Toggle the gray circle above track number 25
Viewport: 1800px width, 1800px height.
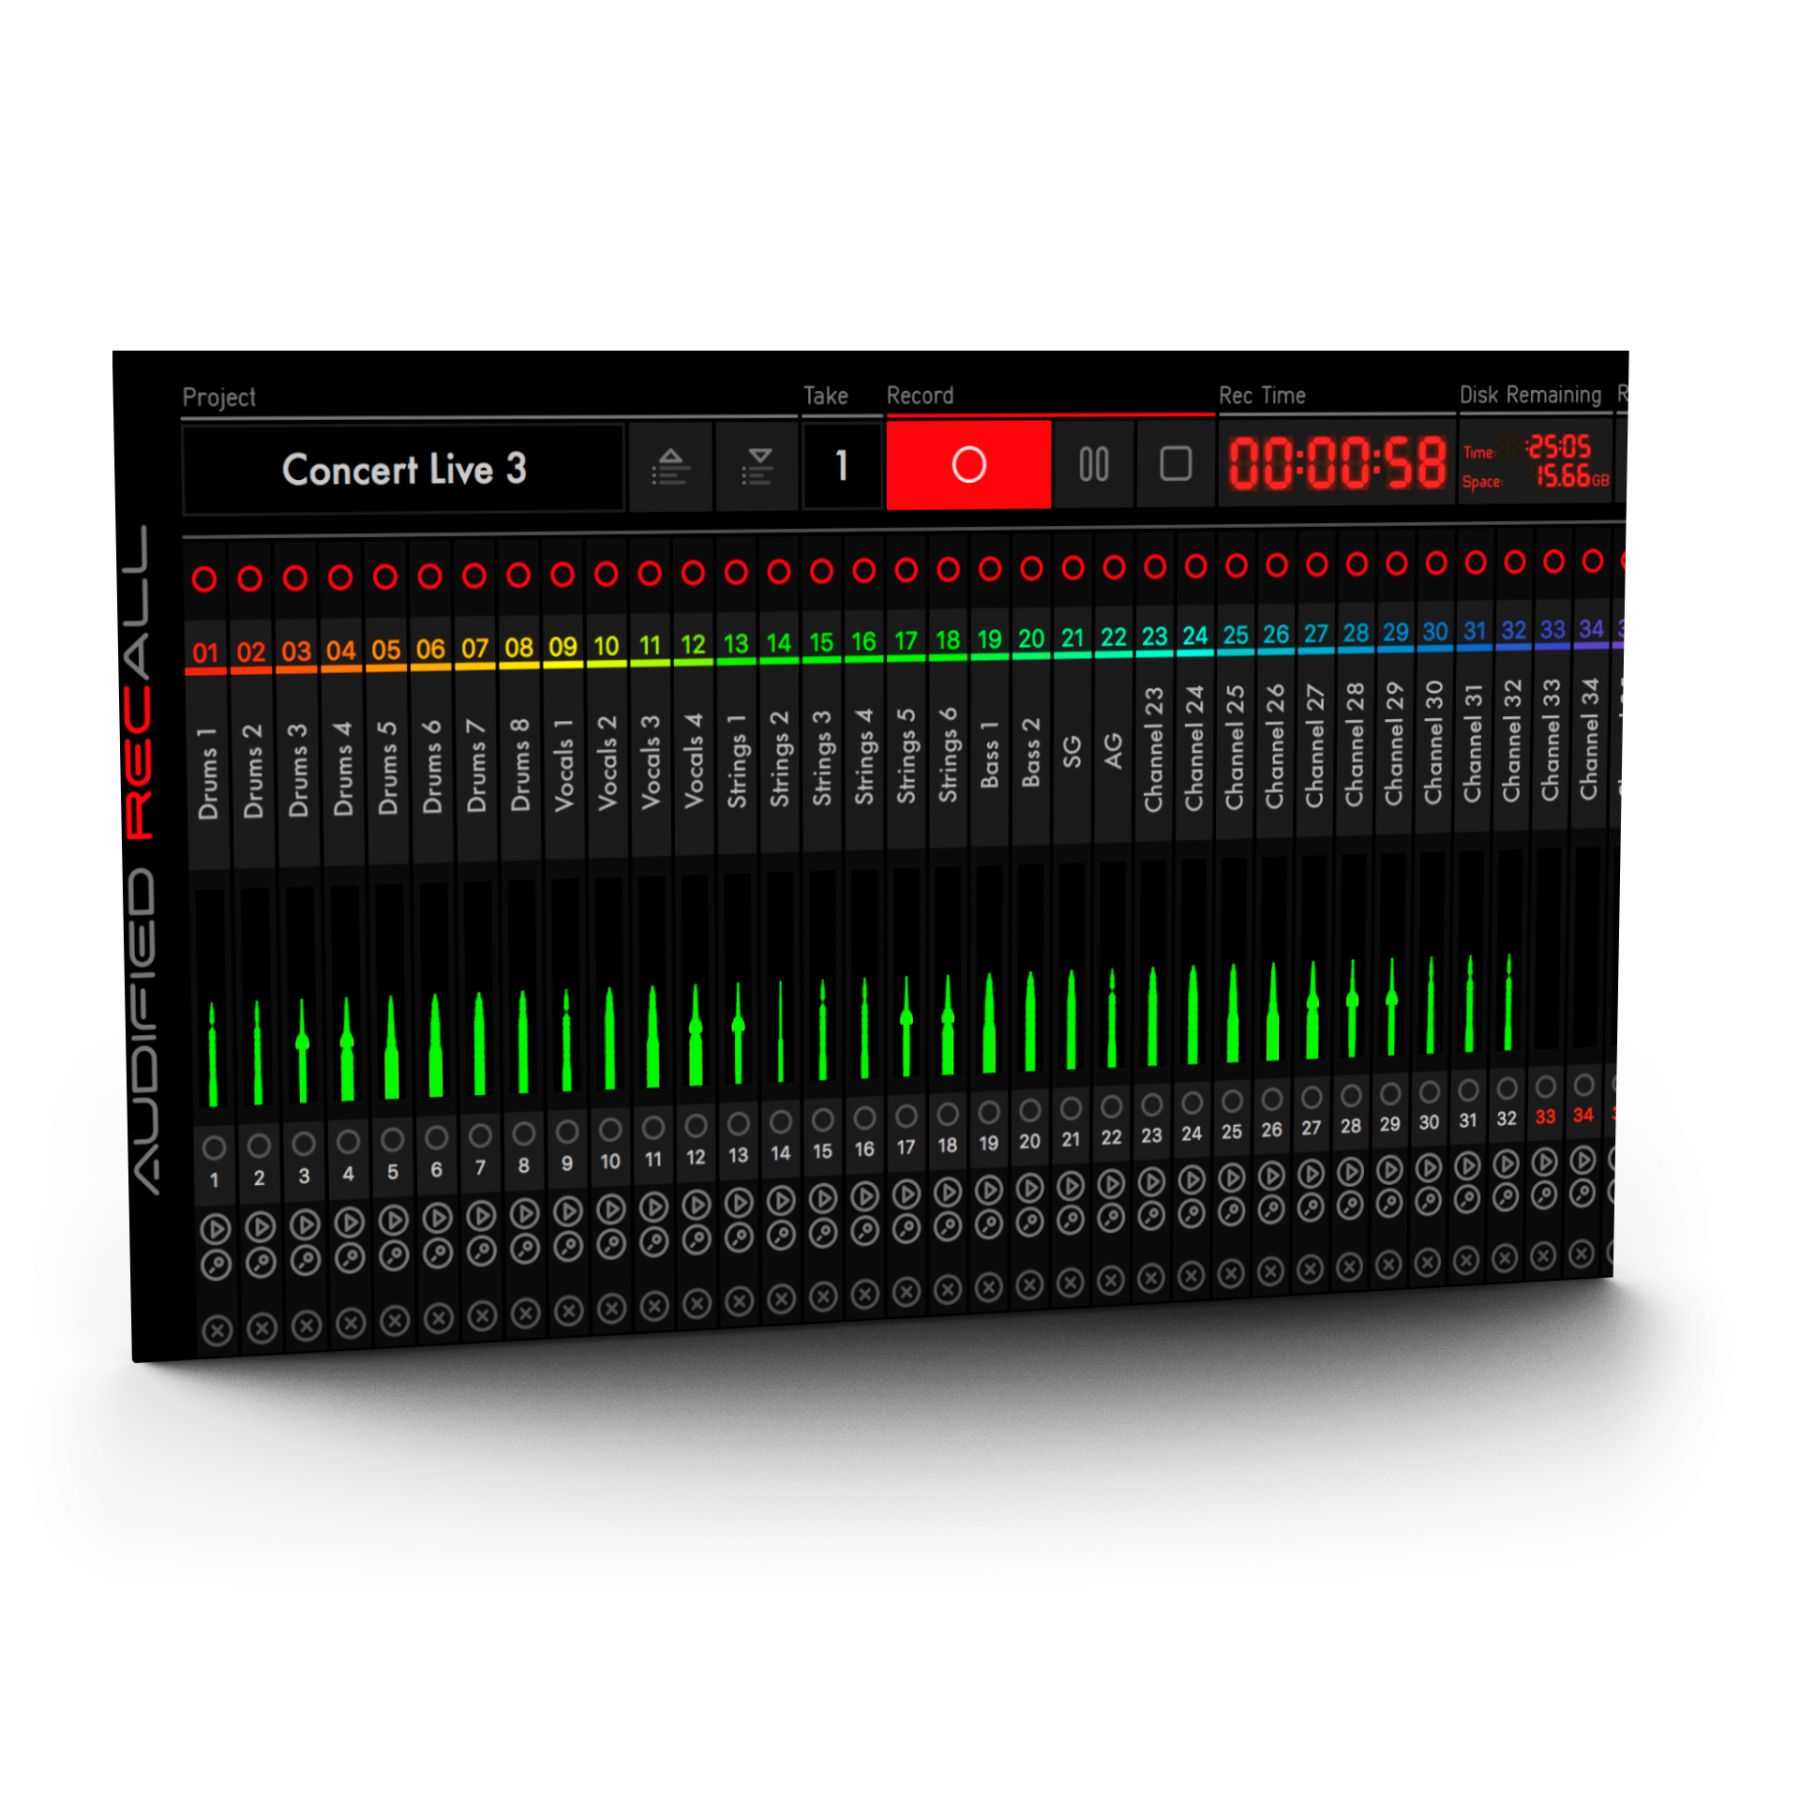point(1232,1101)
